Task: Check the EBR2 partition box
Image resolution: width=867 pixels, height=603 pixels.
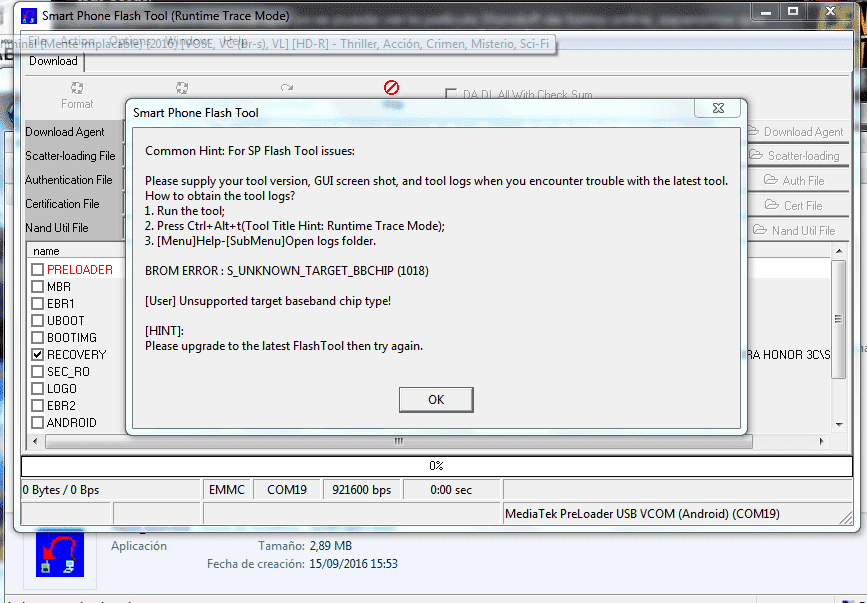Action: 38,406
